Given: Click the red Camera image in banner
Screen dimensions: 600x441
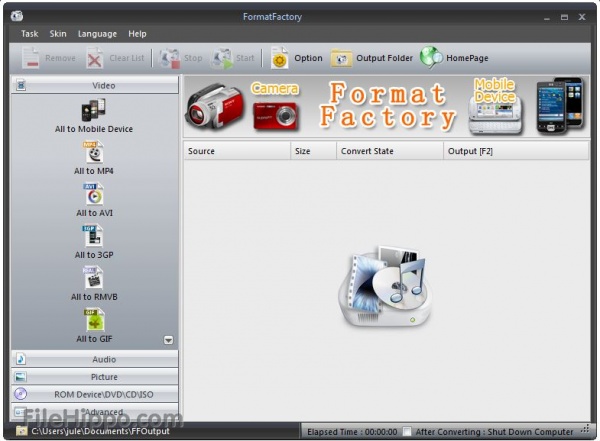Looking at the screenshot, I should (275, 116).
